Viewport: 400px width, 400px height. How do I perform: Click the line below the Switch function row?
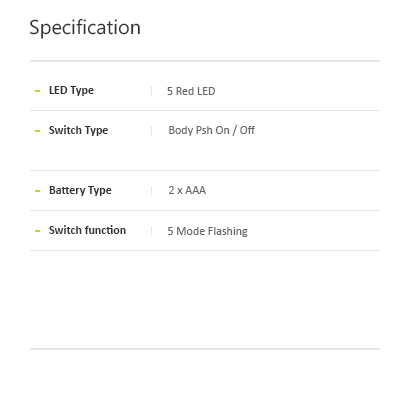pos(205,250)
